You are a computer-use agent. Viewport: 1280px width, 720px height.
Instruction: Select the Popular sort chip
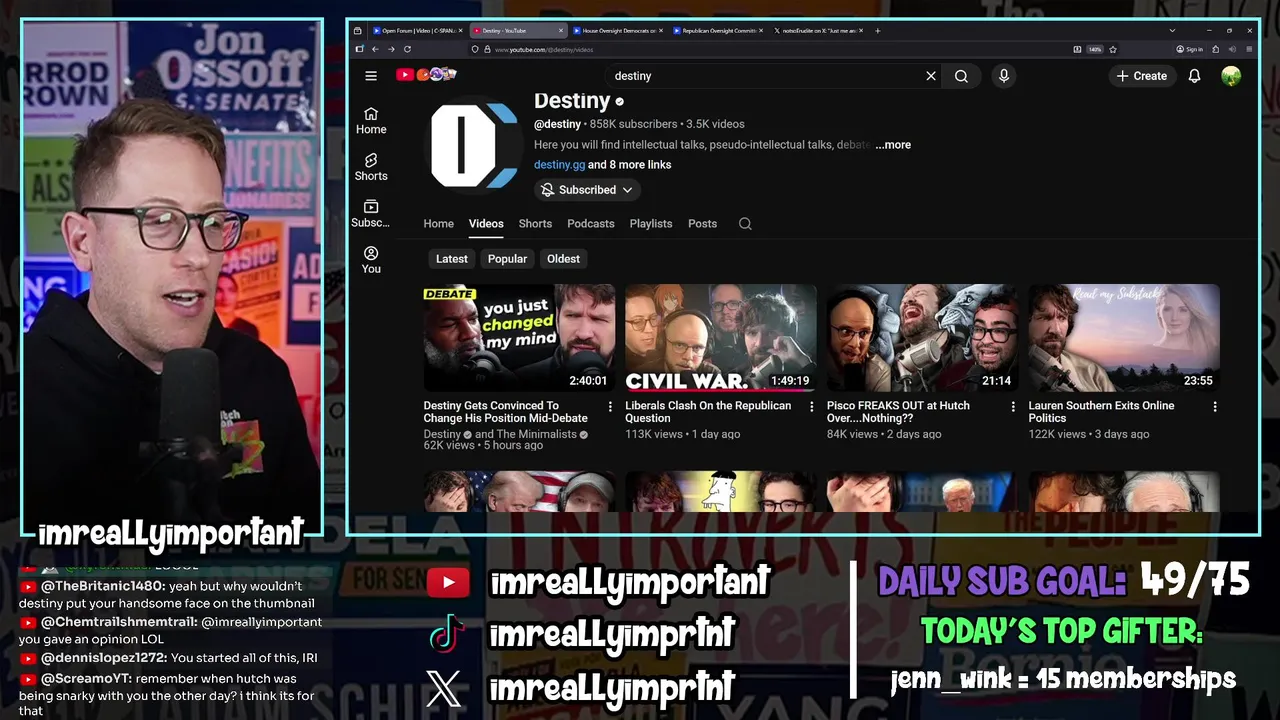pyautogui.click(x=507, y=259)
